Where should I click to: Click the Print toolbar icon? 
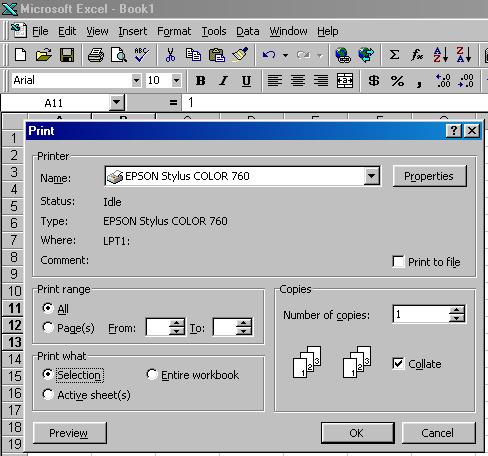[96, 55]
